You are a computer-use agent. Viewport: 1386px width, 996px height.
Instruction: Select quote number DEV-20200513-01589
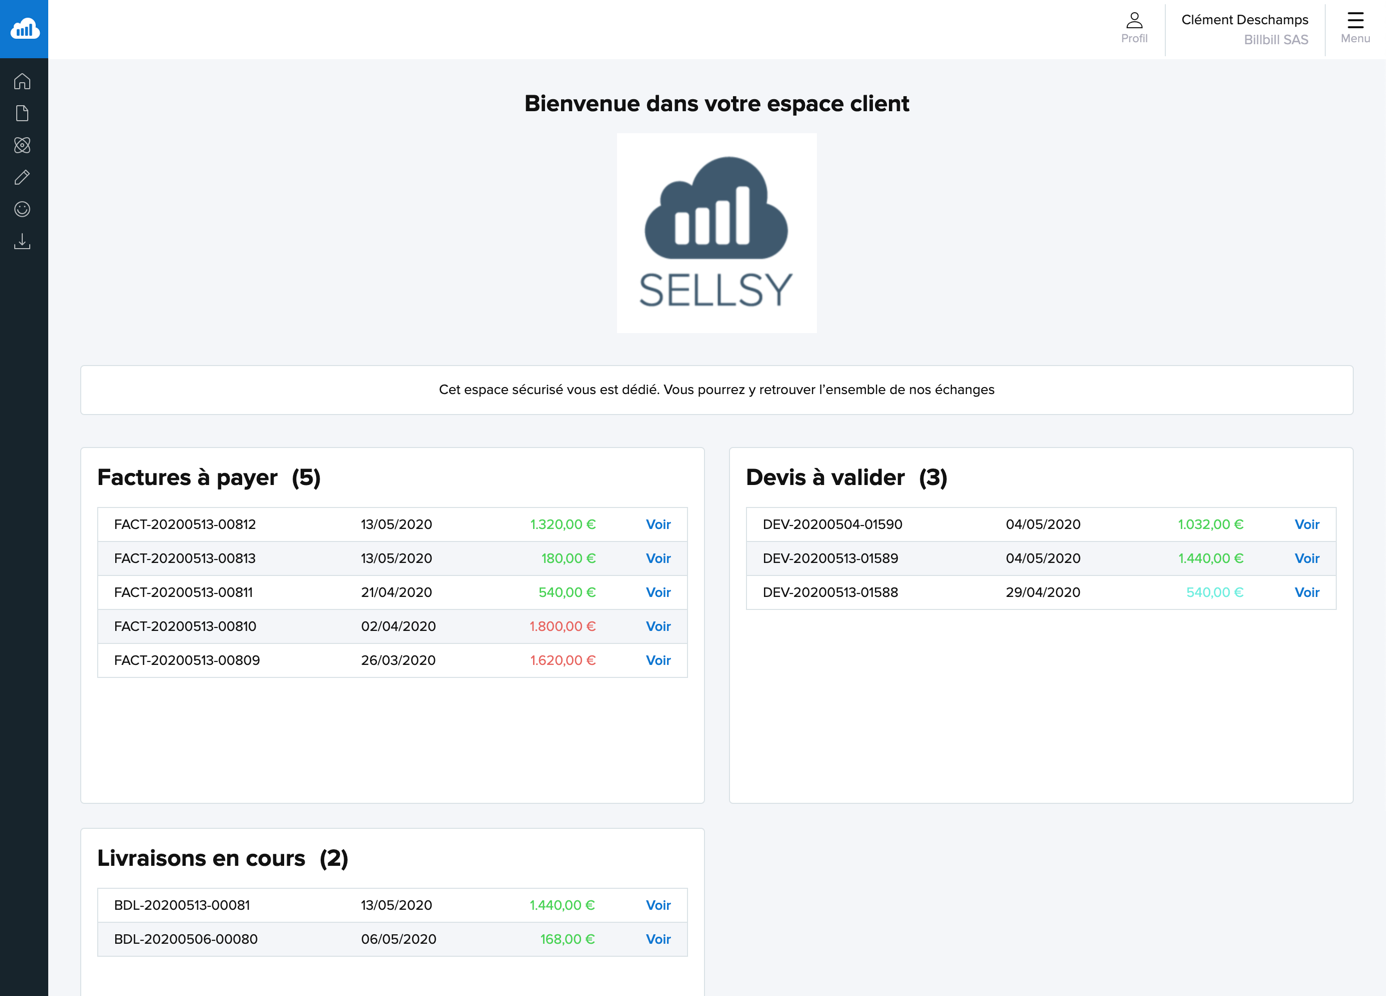tap(830, 558)
